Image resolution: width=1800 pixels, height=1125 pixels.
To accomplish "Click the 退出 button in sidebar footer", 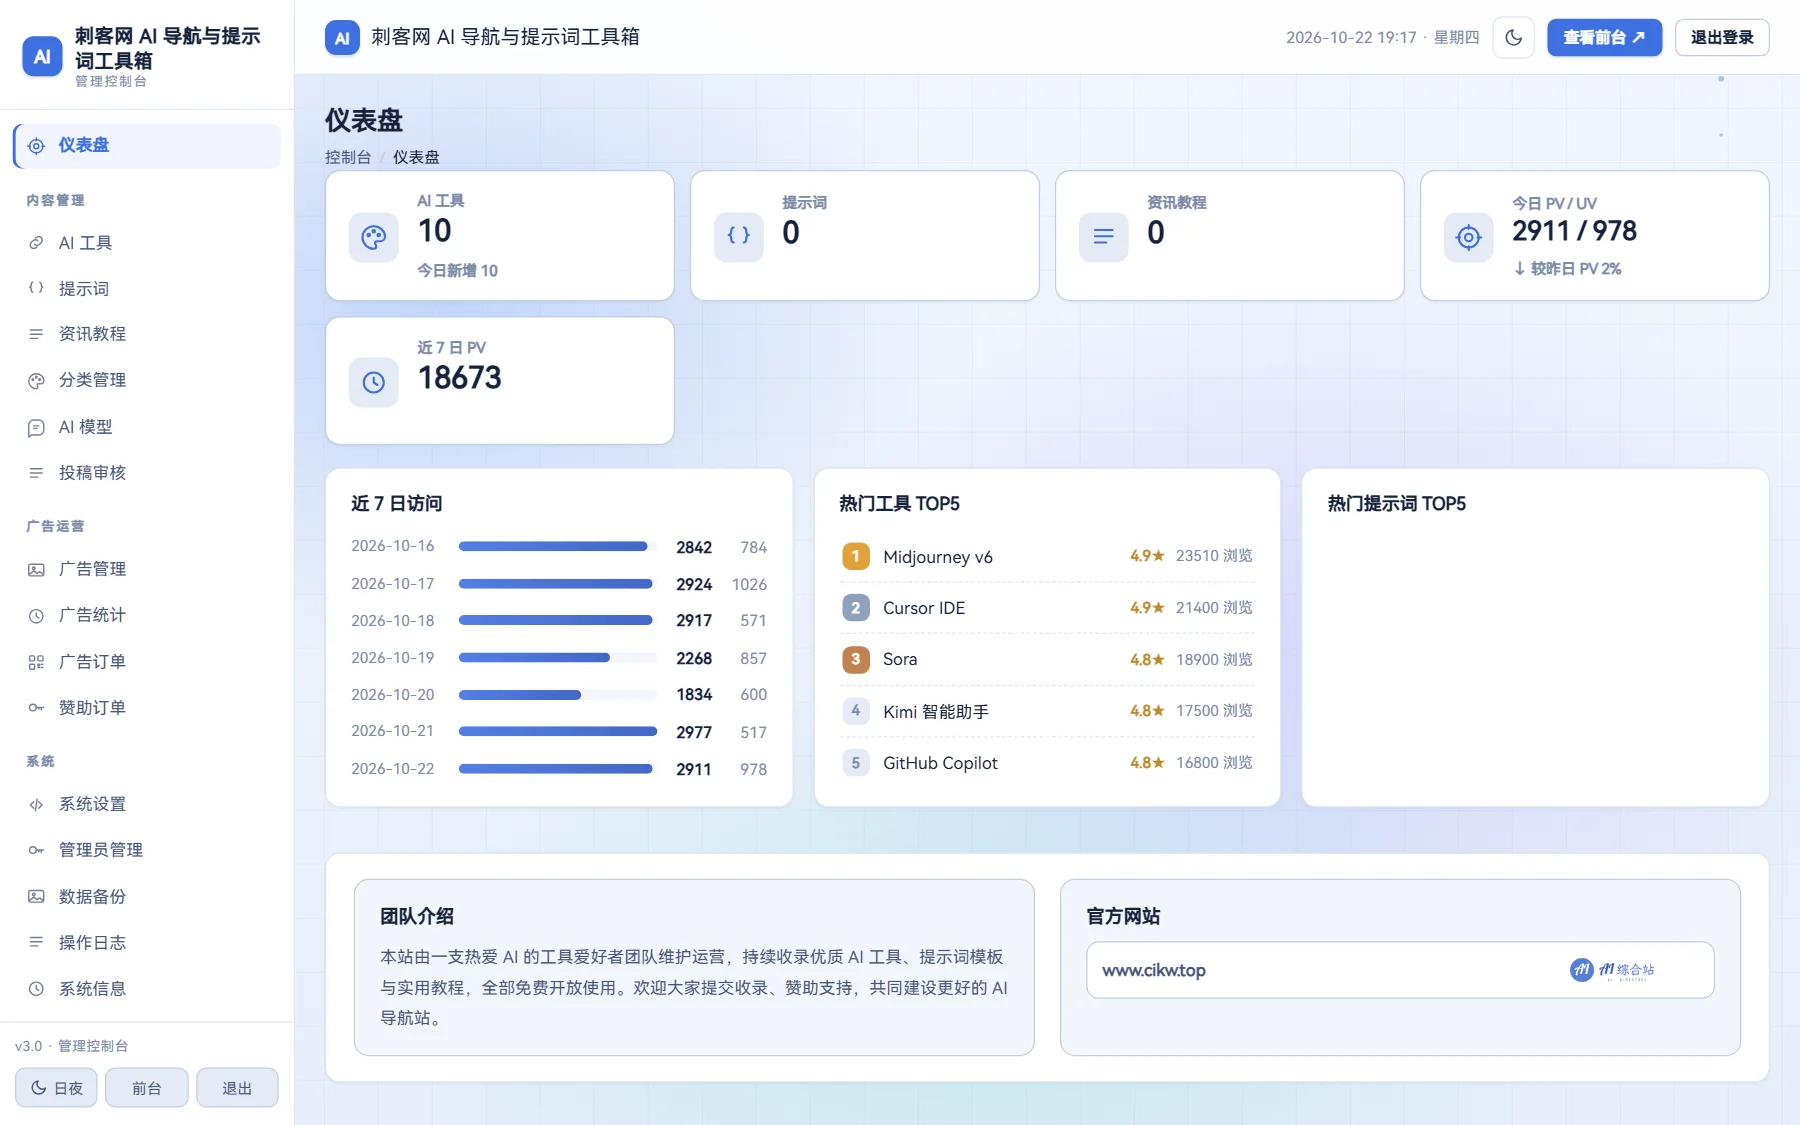I will tap(237, 1088).
